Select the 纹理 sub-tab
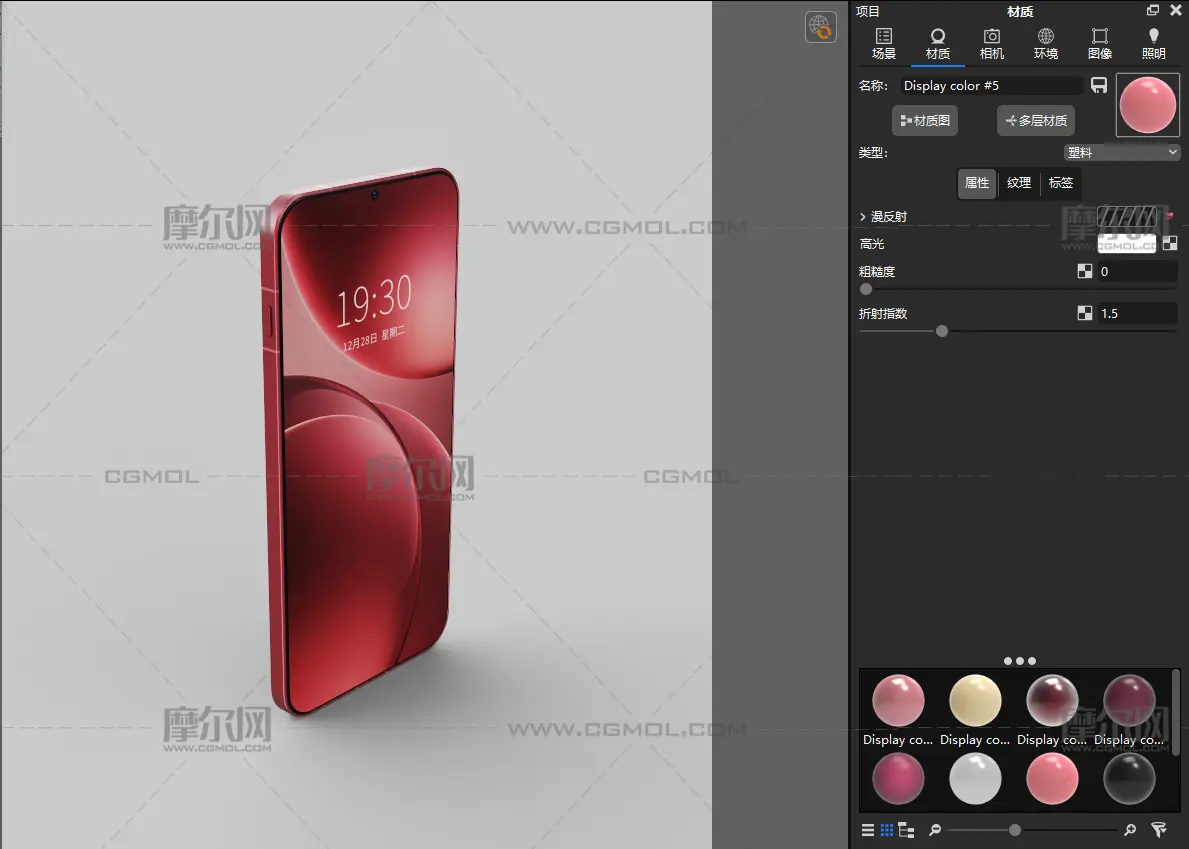The height and width of the screenshot is (849, 1189). [1019, 183]
